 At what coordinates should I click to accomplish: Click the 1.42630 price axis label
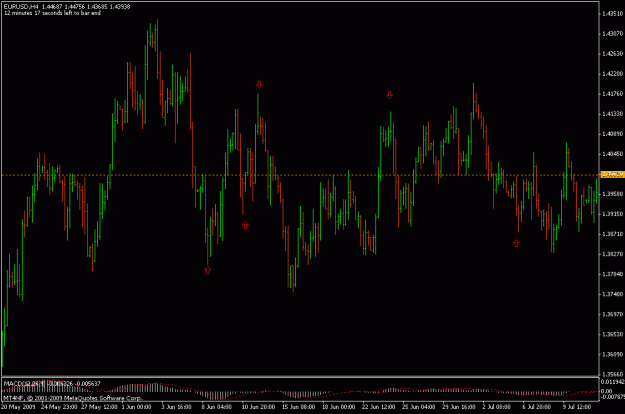pos(613,54)
